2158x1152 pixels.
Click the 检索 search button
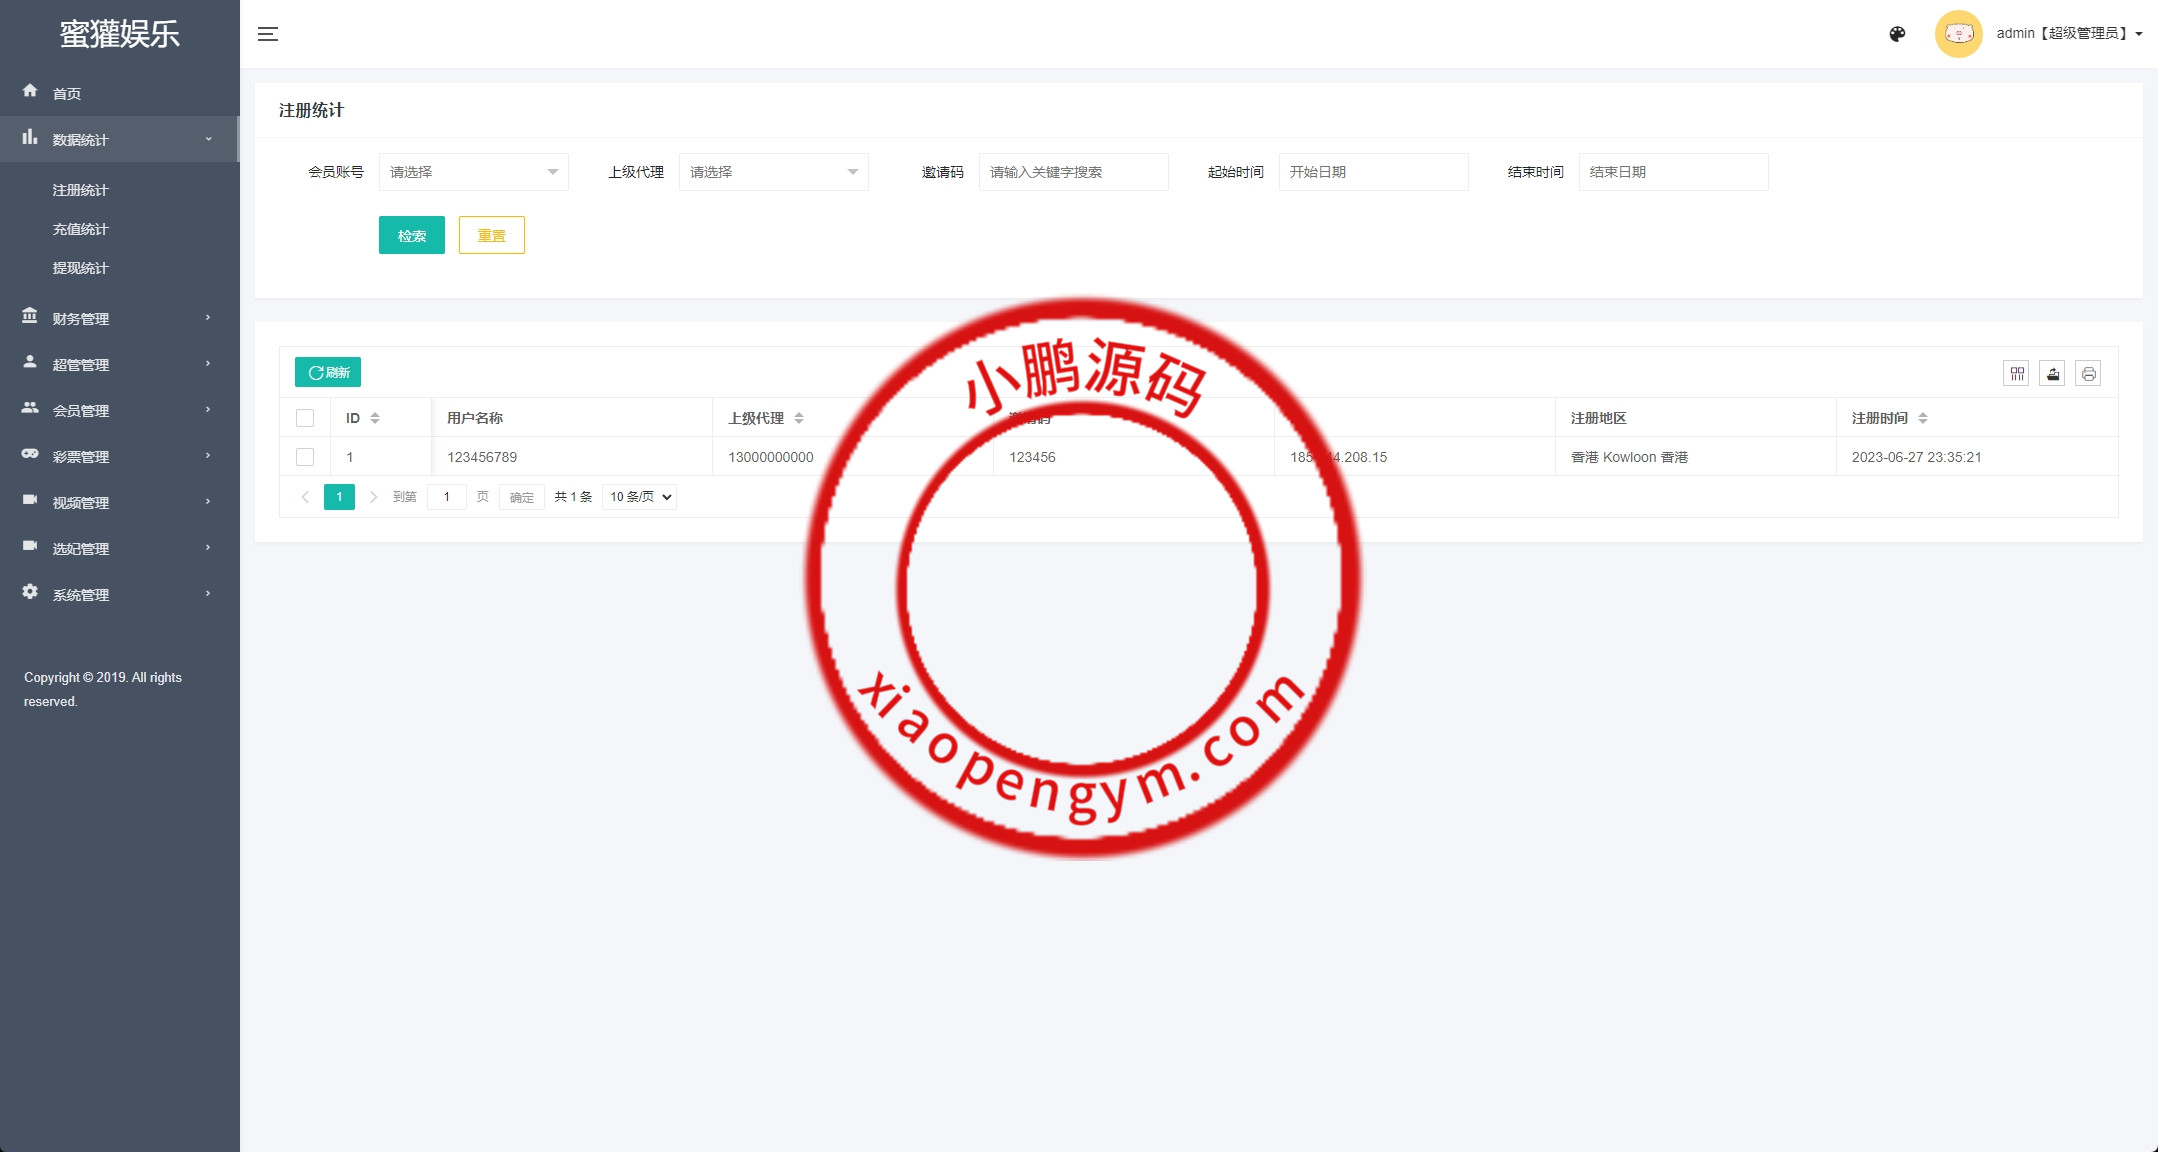[411, 236]
